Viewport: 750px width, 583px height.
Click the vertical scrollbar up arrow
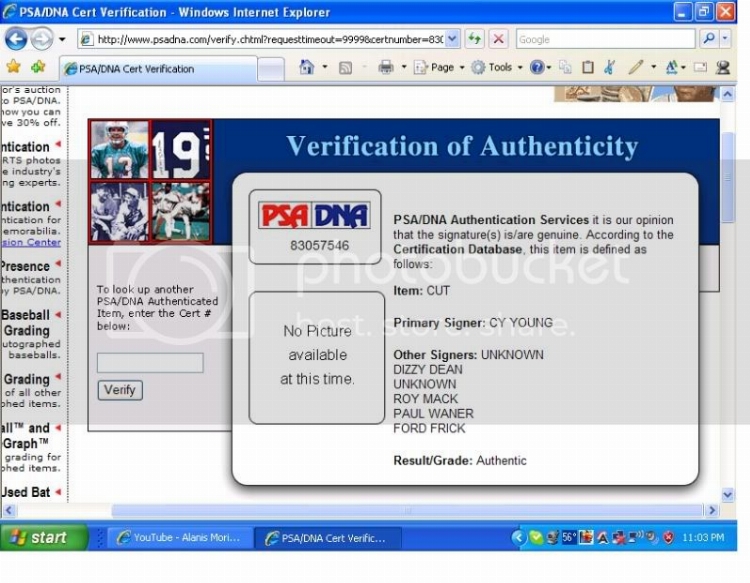[x=728, y=94]
